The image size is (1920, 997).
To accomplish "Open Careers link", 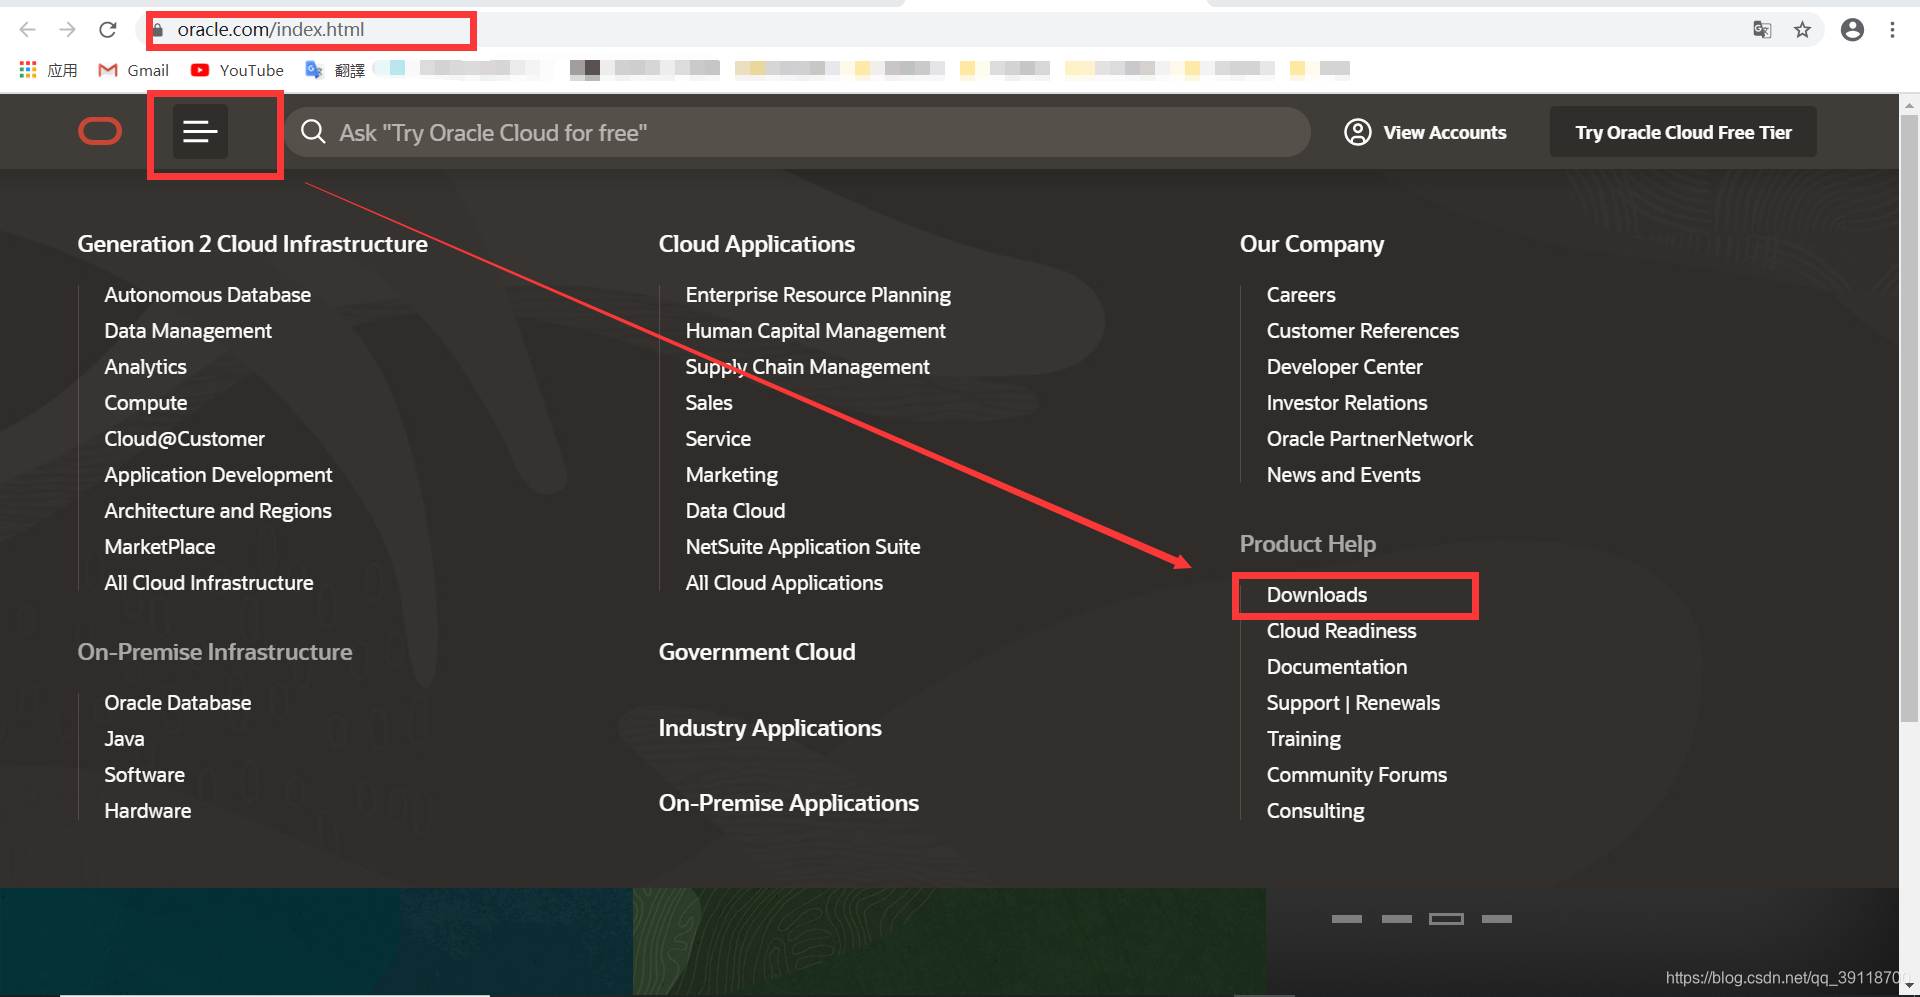I will click(1300, 295).
